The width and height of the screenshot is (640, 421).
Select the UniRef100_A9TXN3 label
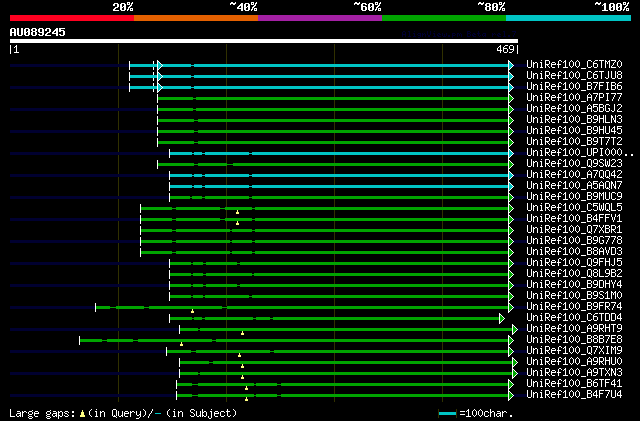tap(574, 373)
